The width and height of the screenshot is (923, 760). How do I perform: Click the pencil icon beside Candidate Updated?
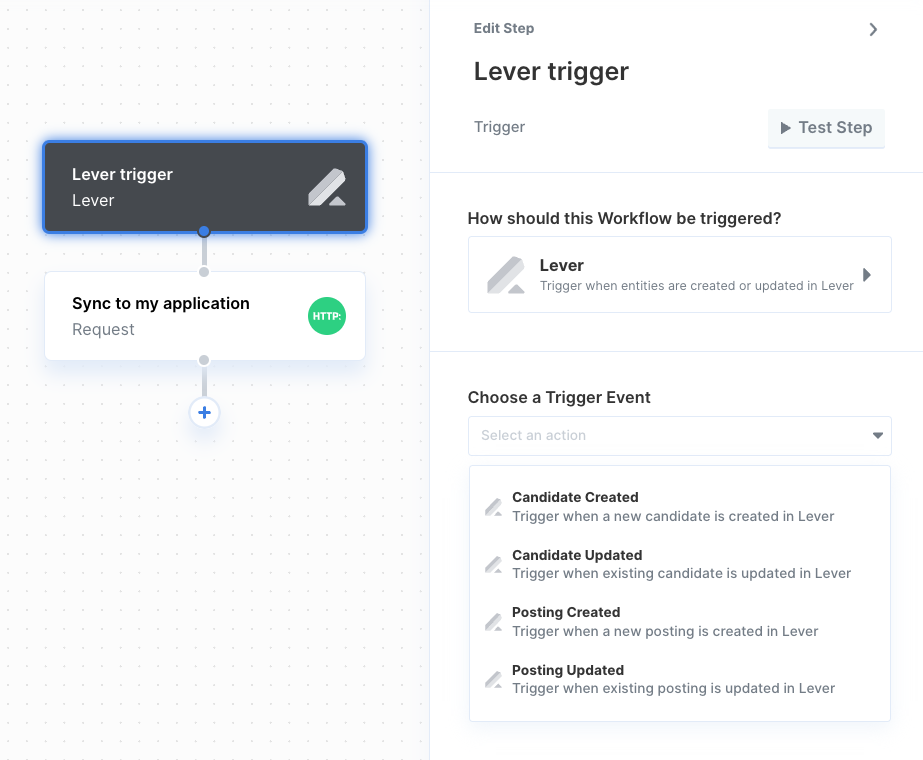493,565
